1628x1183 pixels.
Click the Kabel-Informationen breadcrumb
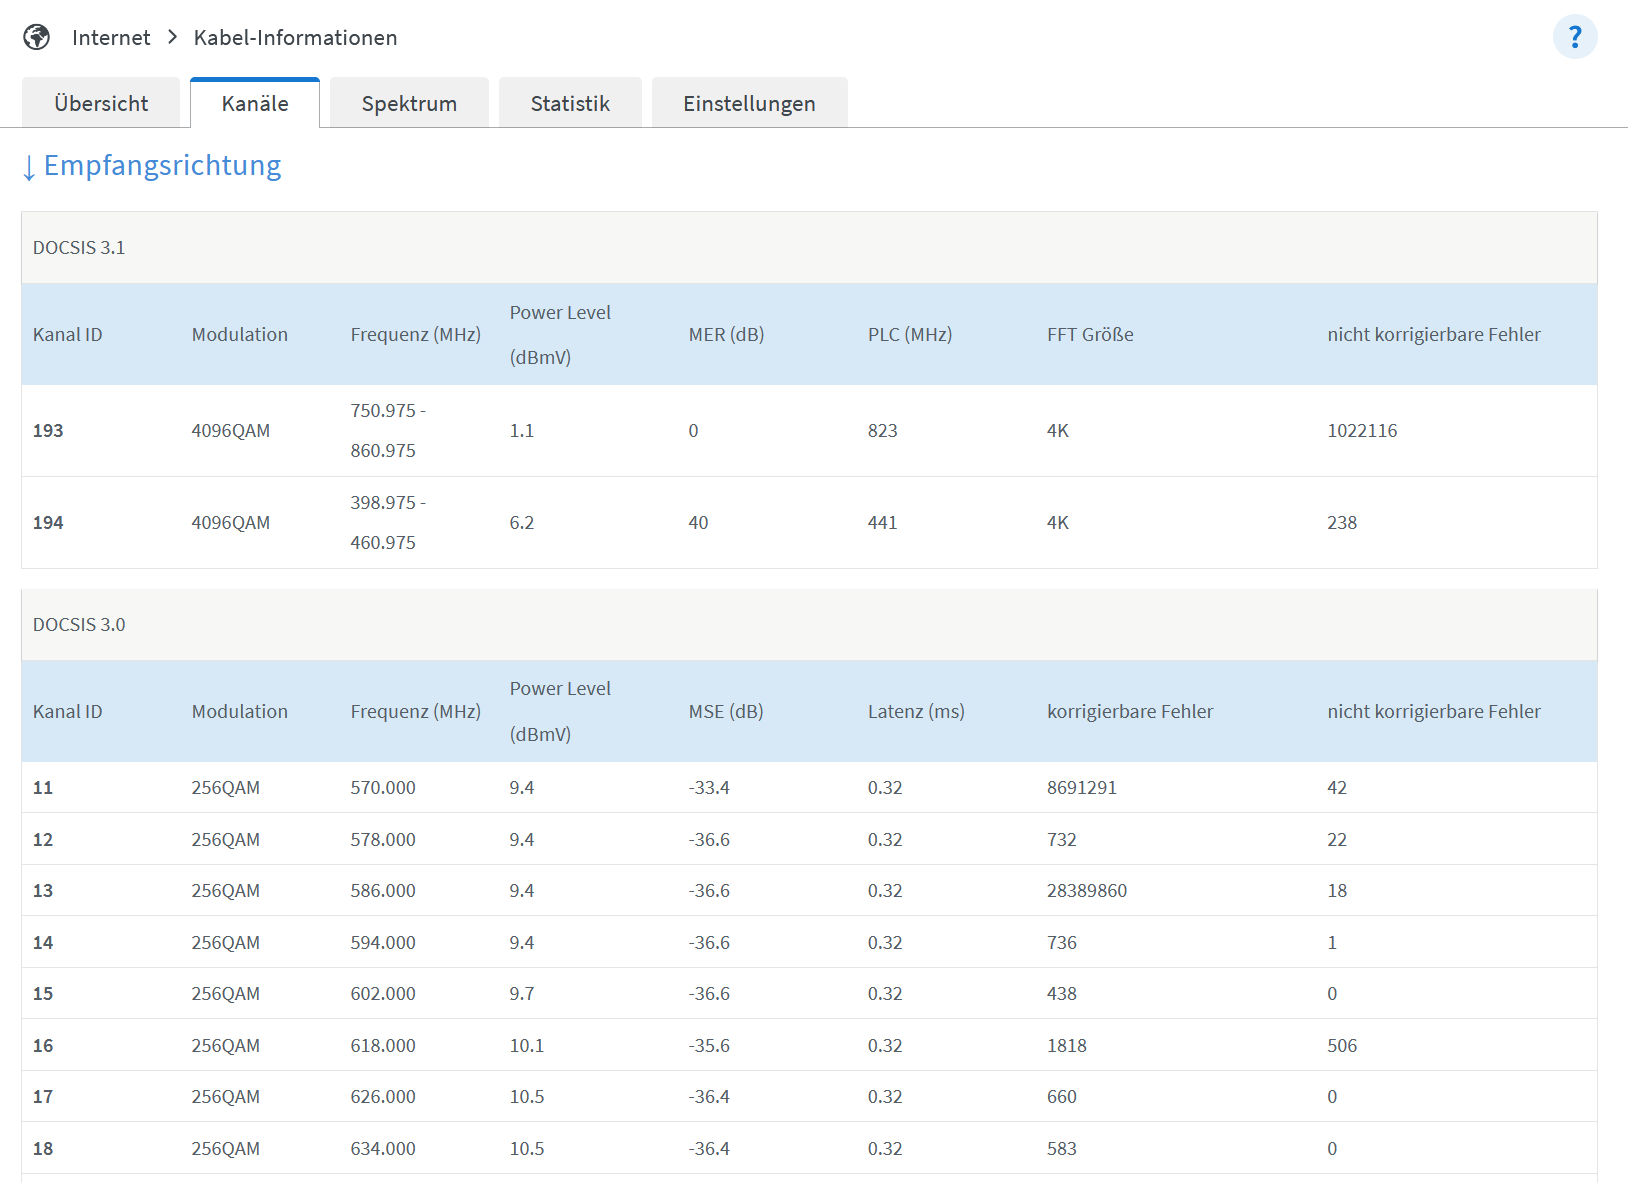pyautogui.click(x=295, y=37)
